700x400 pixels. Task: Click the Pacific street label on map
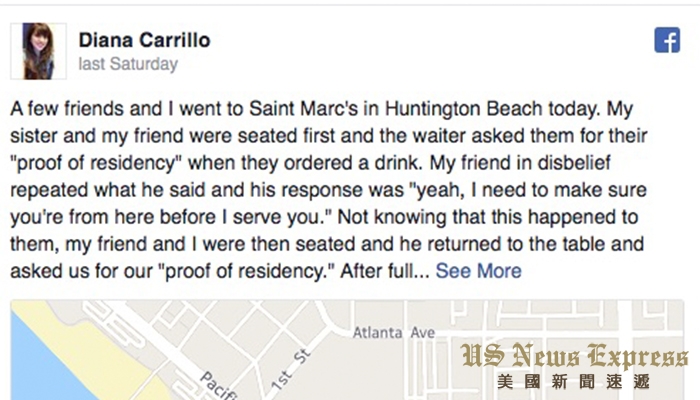click(217, 385)
